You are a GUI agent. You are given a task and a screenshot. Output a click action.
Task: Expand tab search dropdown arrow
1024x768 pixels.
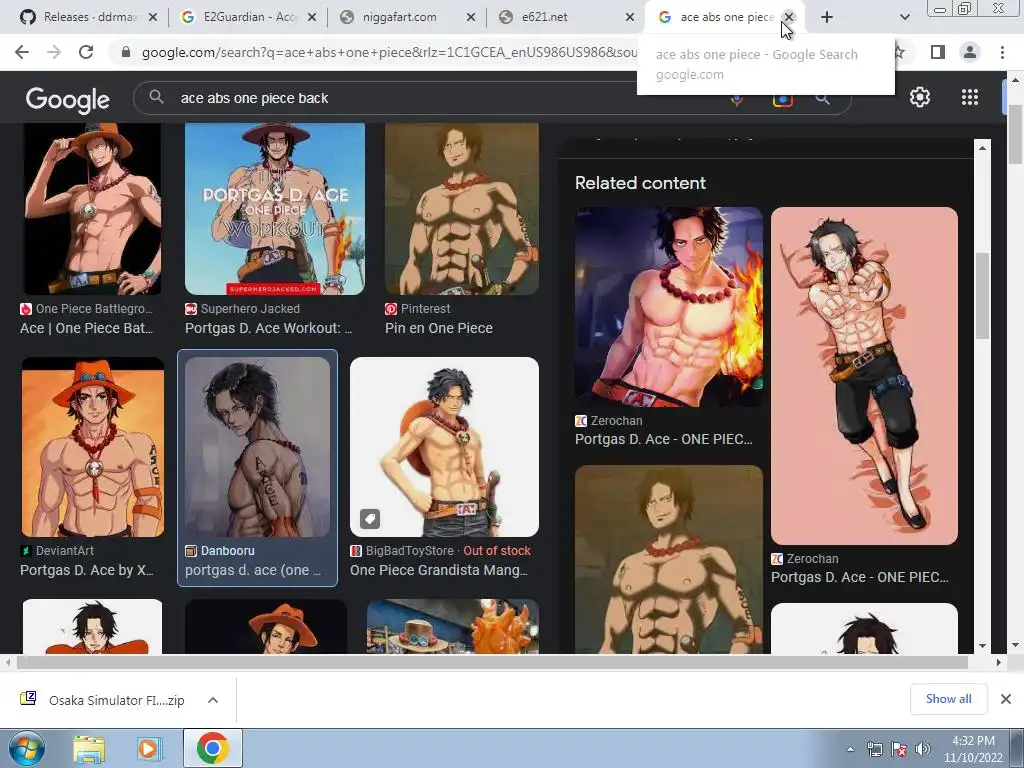(904, 17)
